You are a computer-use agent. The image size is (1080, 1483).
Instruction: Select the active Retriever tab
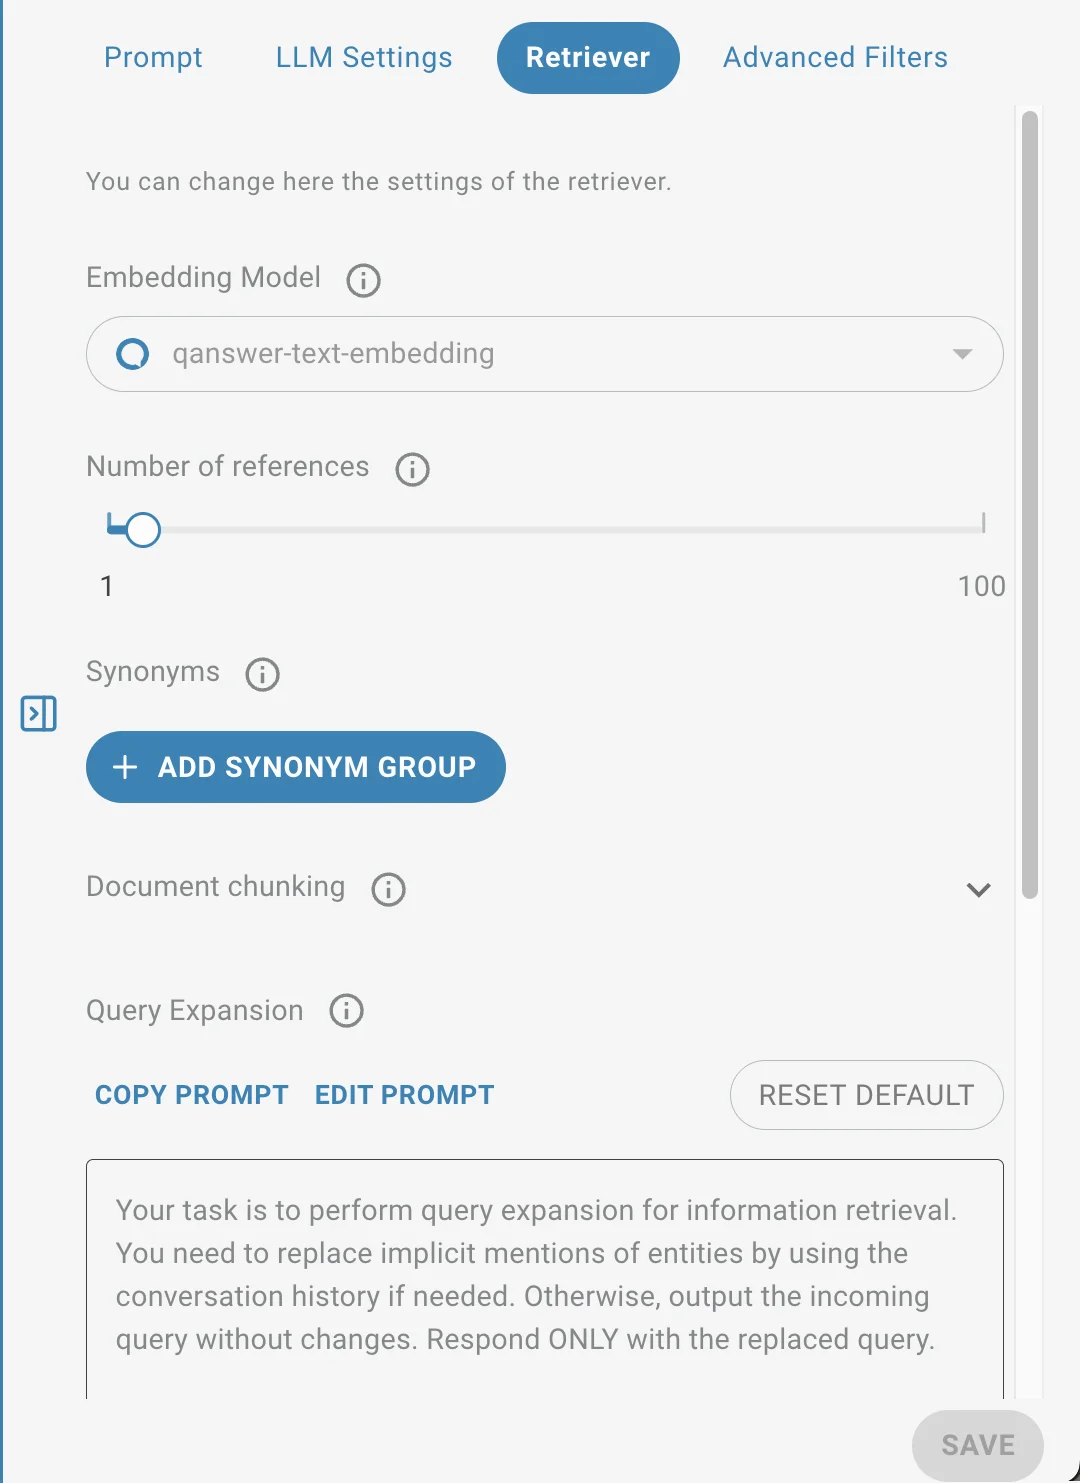(x=588, y=58)
